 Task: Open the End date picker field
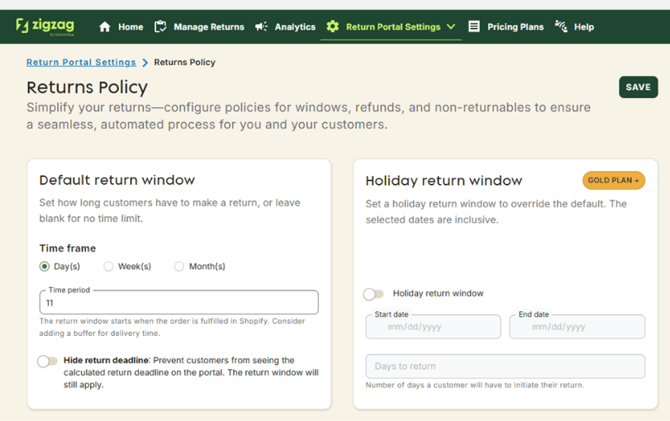click(x=577, y=327)
